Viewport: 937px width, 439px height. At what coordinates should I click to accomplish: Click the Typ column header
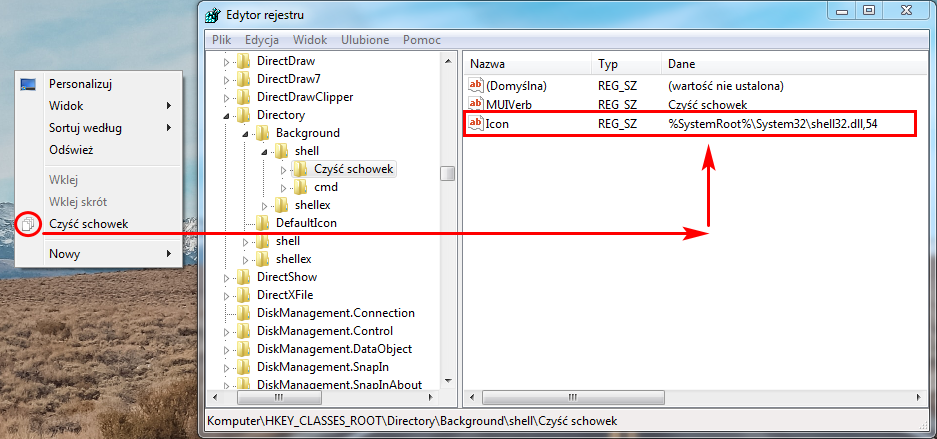tap(627, 64)
